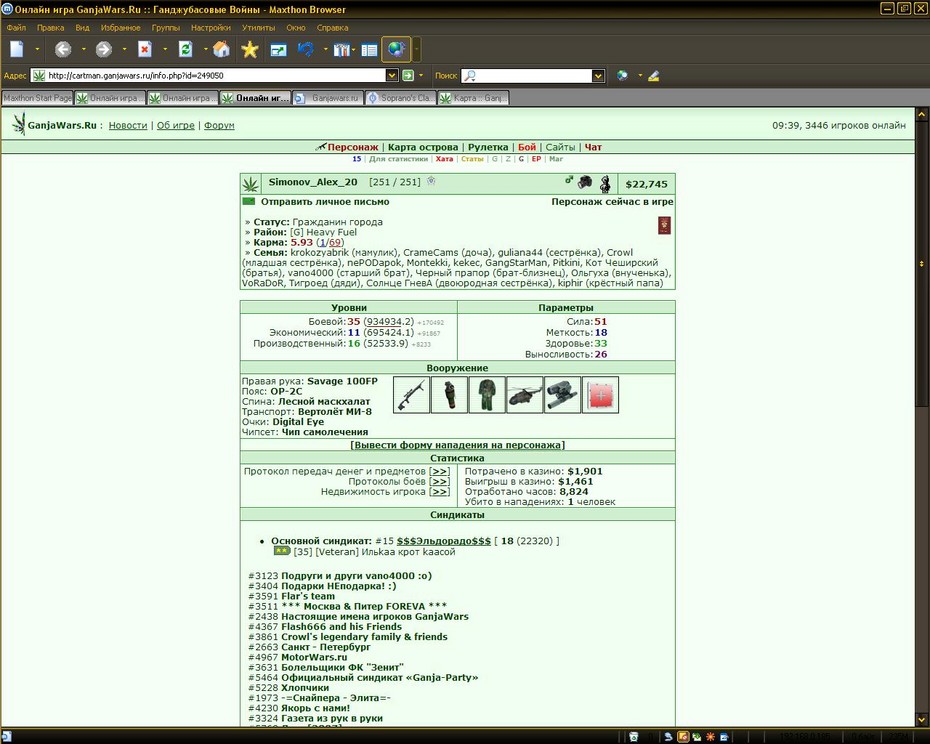
Task: Open the Карта острова link
Action: (x=423, y=147)
